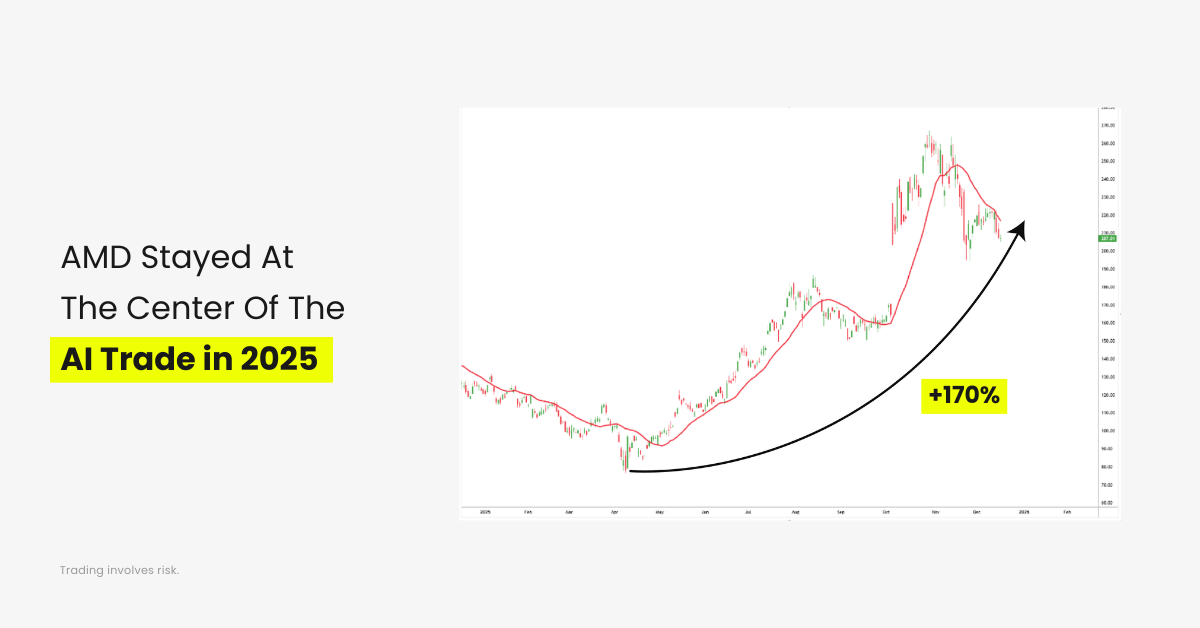Image resolution: width=1200 pixels, height=628 pixels.
Task: Click the 100.00 price axis label
Action: [1107, 431]
